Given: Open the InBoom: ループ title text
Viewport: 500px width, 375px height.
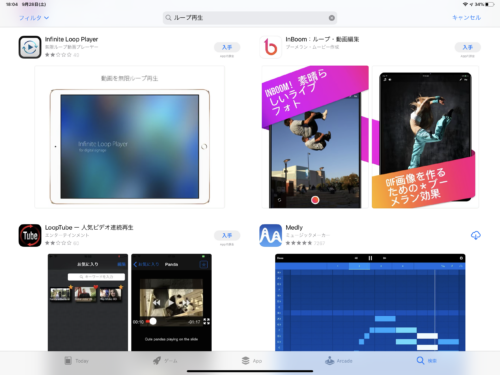Looking at the screenshot, I should click(x=322, y=39).
